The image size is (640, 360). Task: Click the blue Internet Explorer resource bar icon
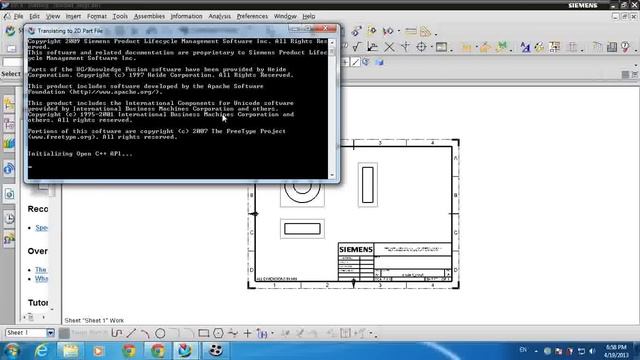point(9,169)
